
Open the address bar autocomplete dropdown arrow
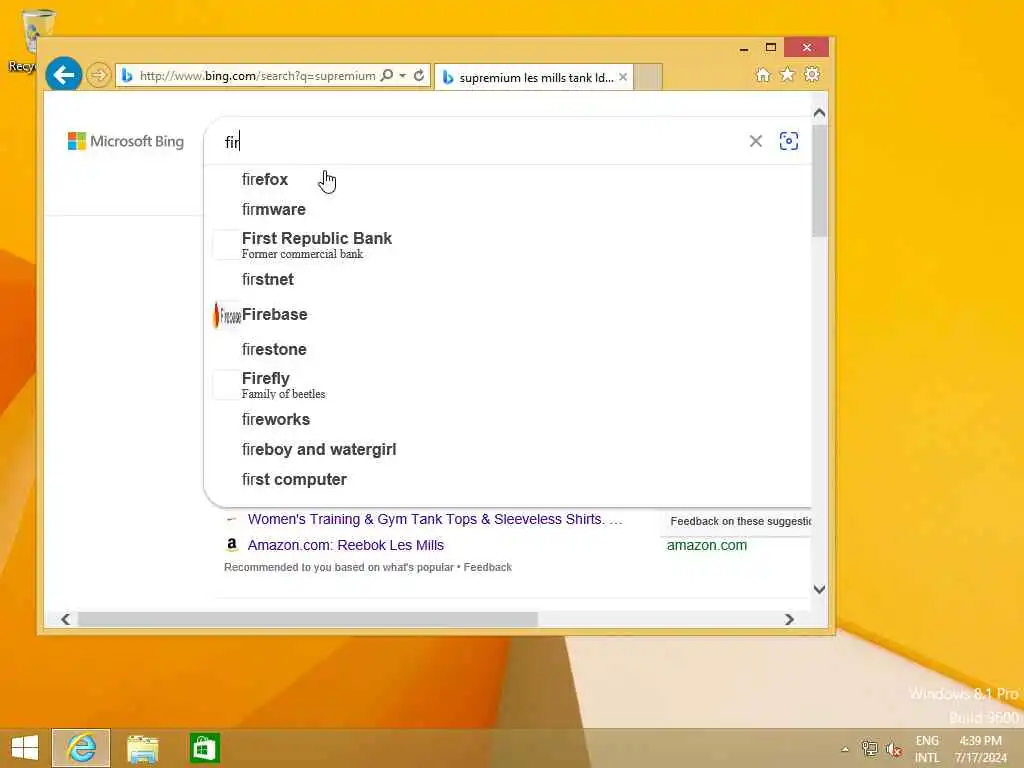(x=403, y=75)
